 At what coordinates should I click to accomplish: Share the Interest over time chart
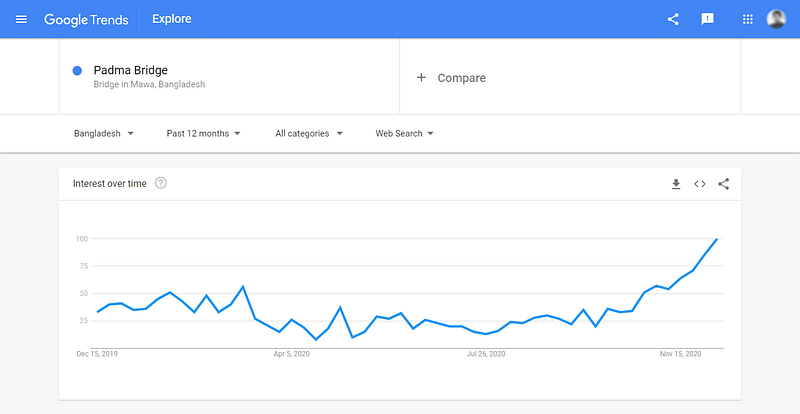click(723, 184)
